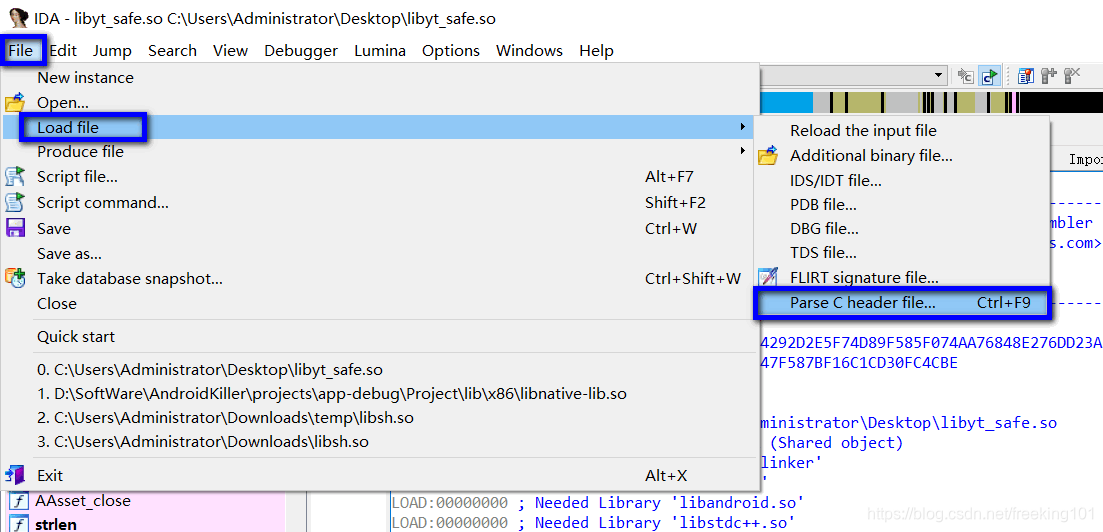
Task: Click the delete trace X toolbar icon
Action: pos(1072,76)
